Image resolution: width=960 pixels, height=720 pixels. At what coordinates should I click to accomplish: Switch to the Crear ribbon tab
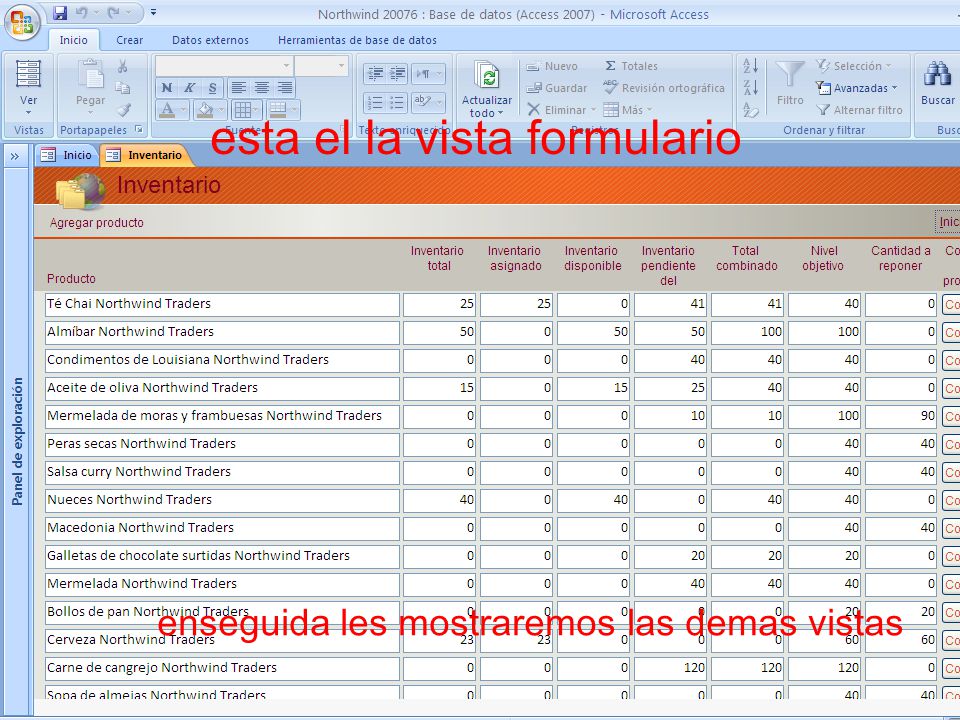pyautogui.click(x=129, y=40)
